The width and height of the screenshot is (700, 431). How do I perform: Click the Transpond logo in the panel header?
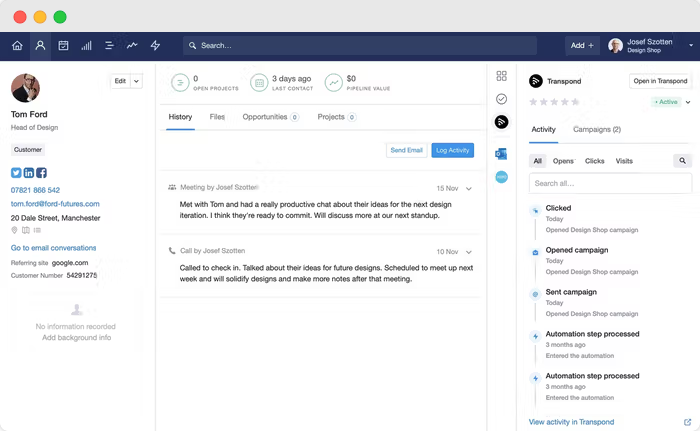tap(536, 81)
